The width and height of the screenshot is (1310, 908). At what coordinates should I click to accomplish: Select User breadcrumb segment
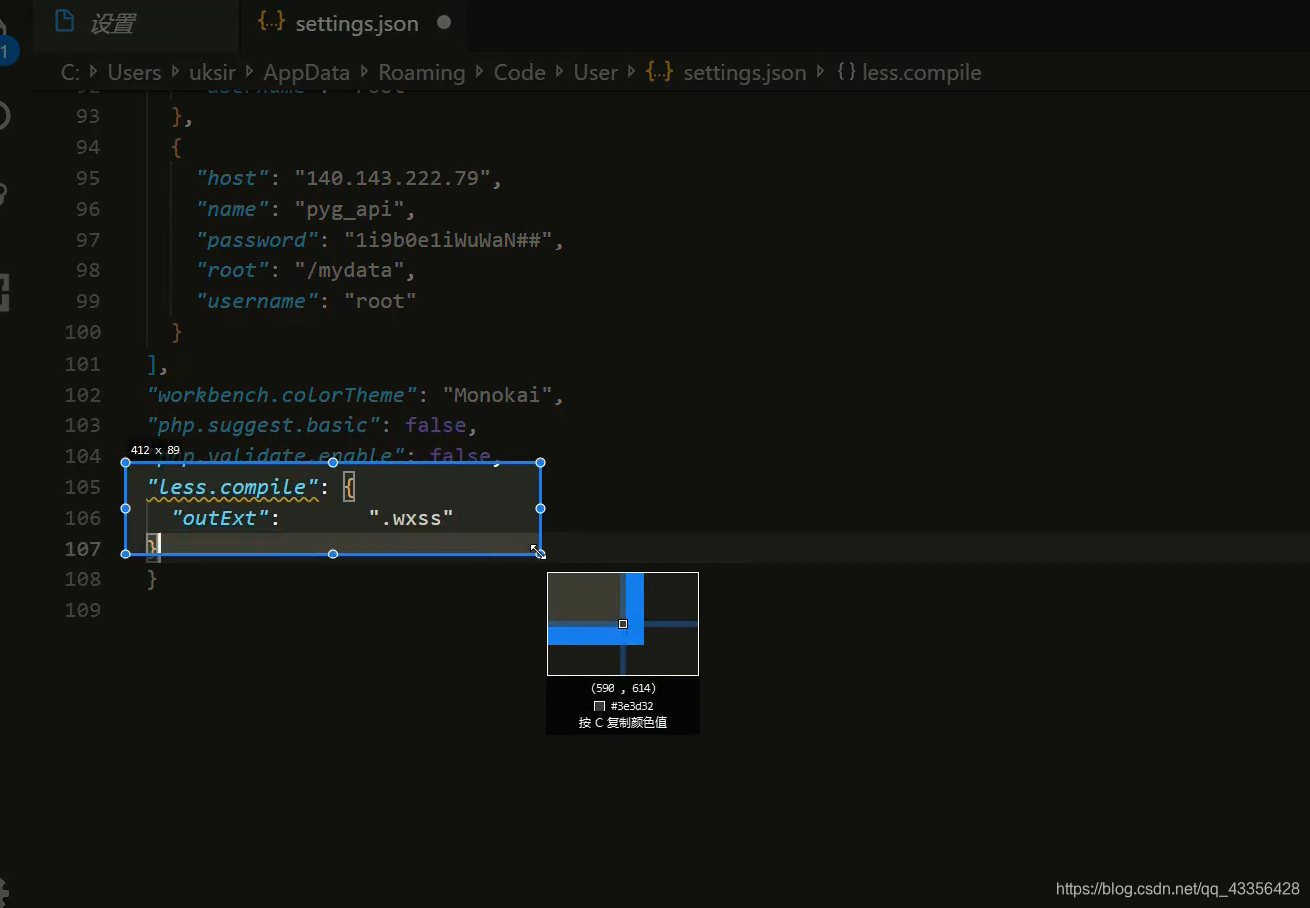(x=595, y=72)
